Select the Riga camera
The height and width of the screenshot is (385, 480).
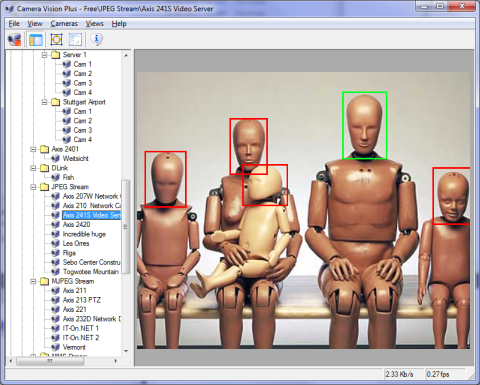[69, 253]
